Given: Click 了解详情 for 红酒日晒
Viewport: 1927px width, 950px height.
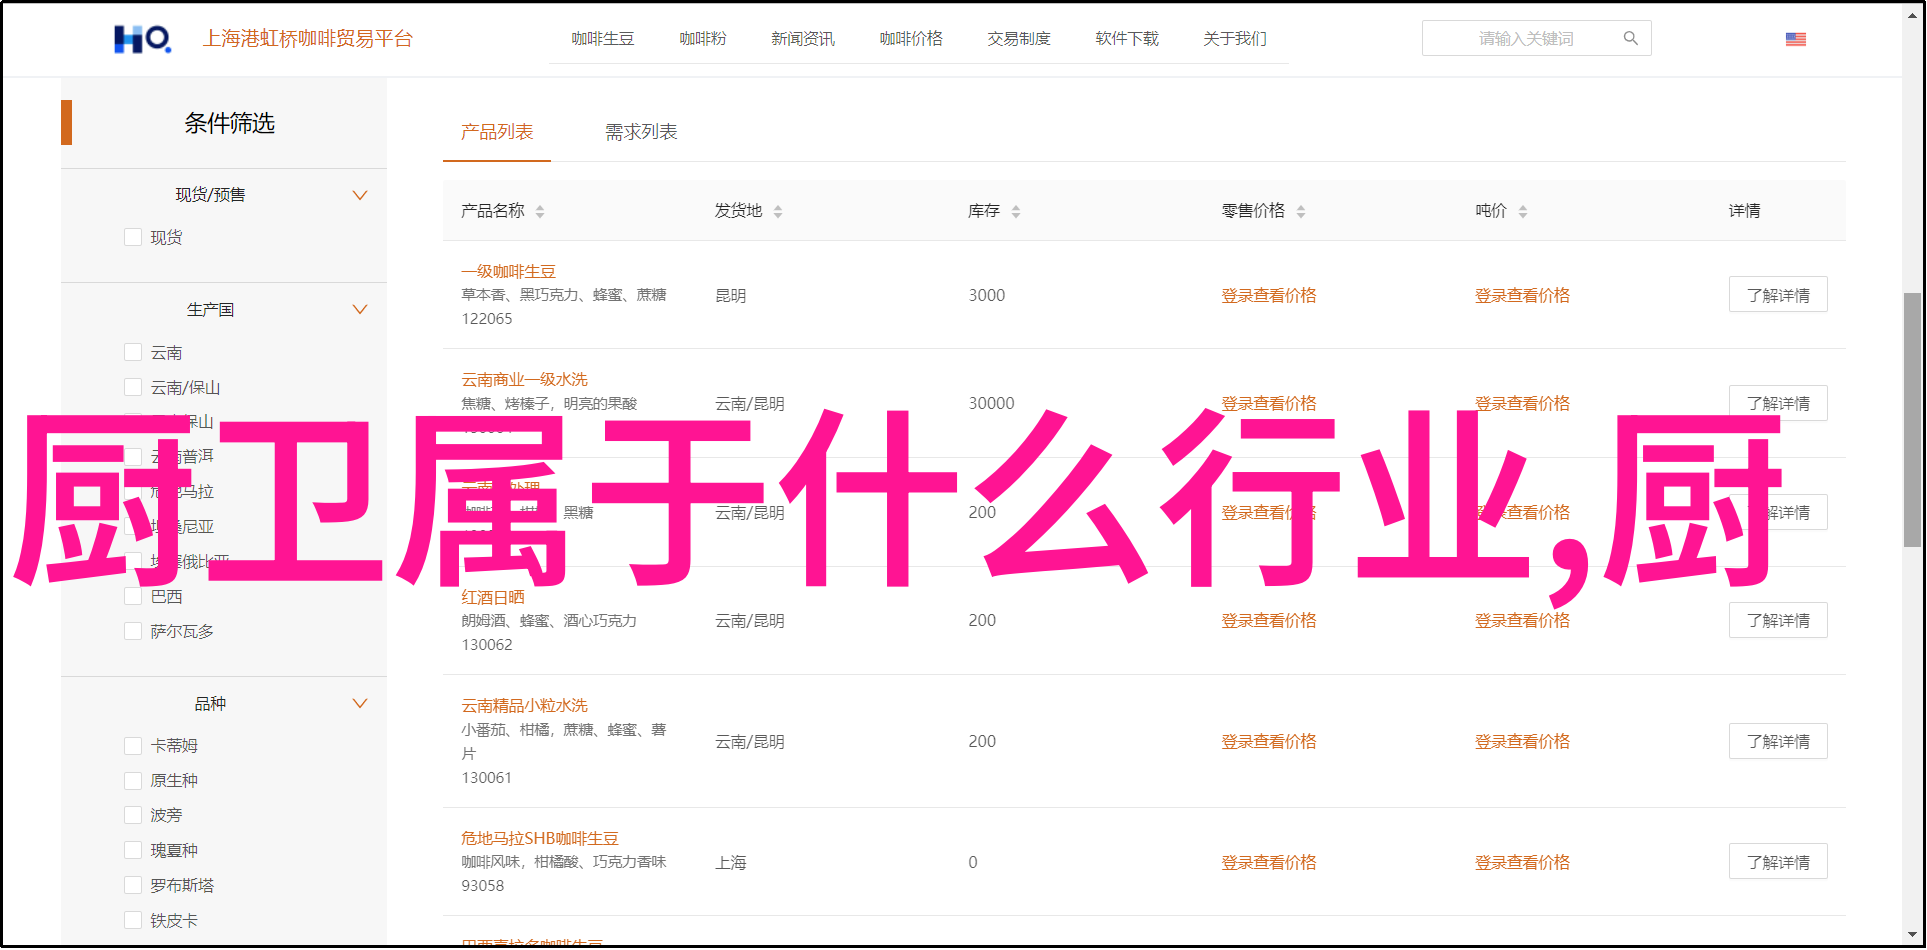Looking at the screenshot, I should click(x=1778, y=620).
